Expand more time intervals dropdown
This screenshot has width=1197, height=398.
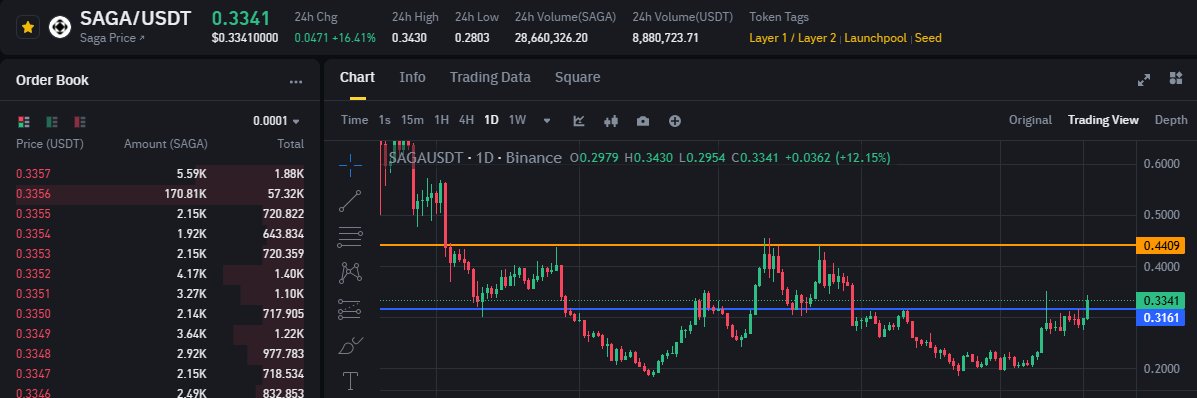tap(547, 121)
